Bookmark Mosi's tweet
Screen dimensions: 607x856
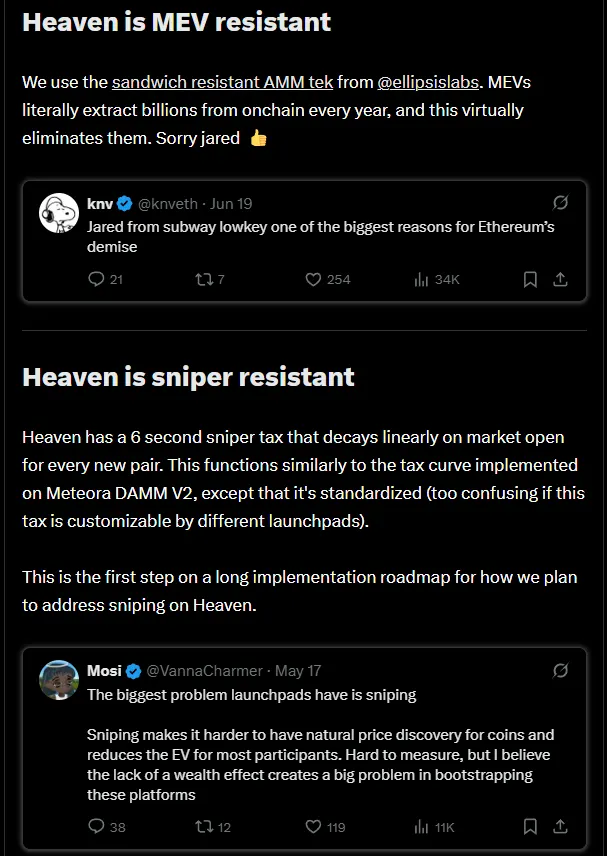(x=529, y=827)
